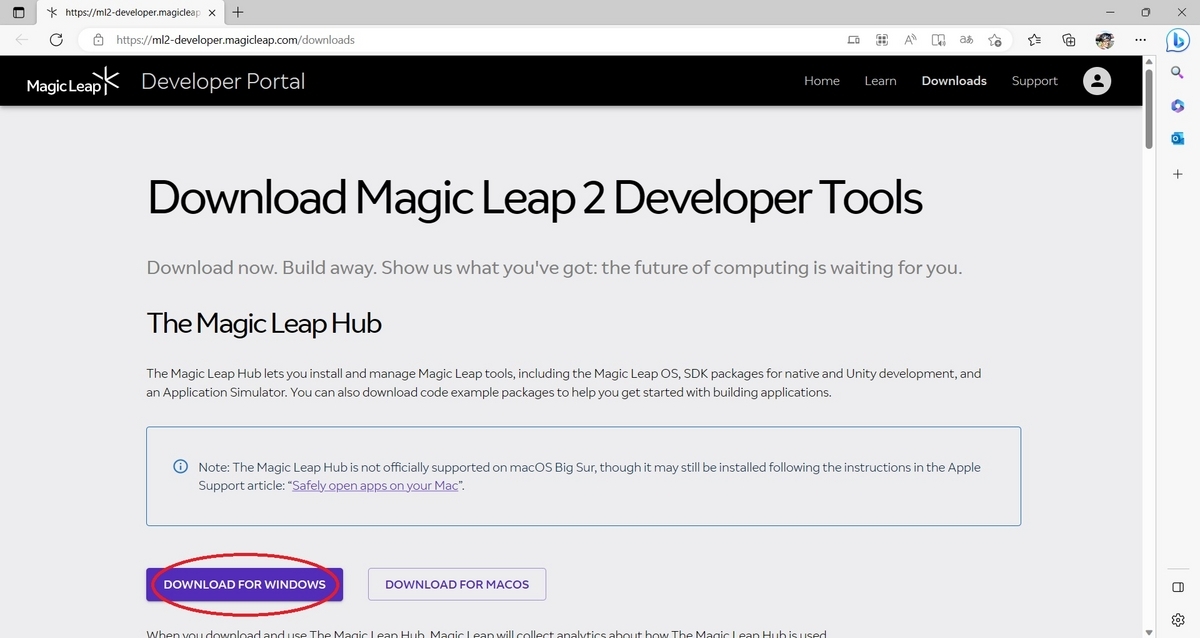Open Collections in the toolbar
This screenshot has width=1200, height=638.
tap(1068, 40)
